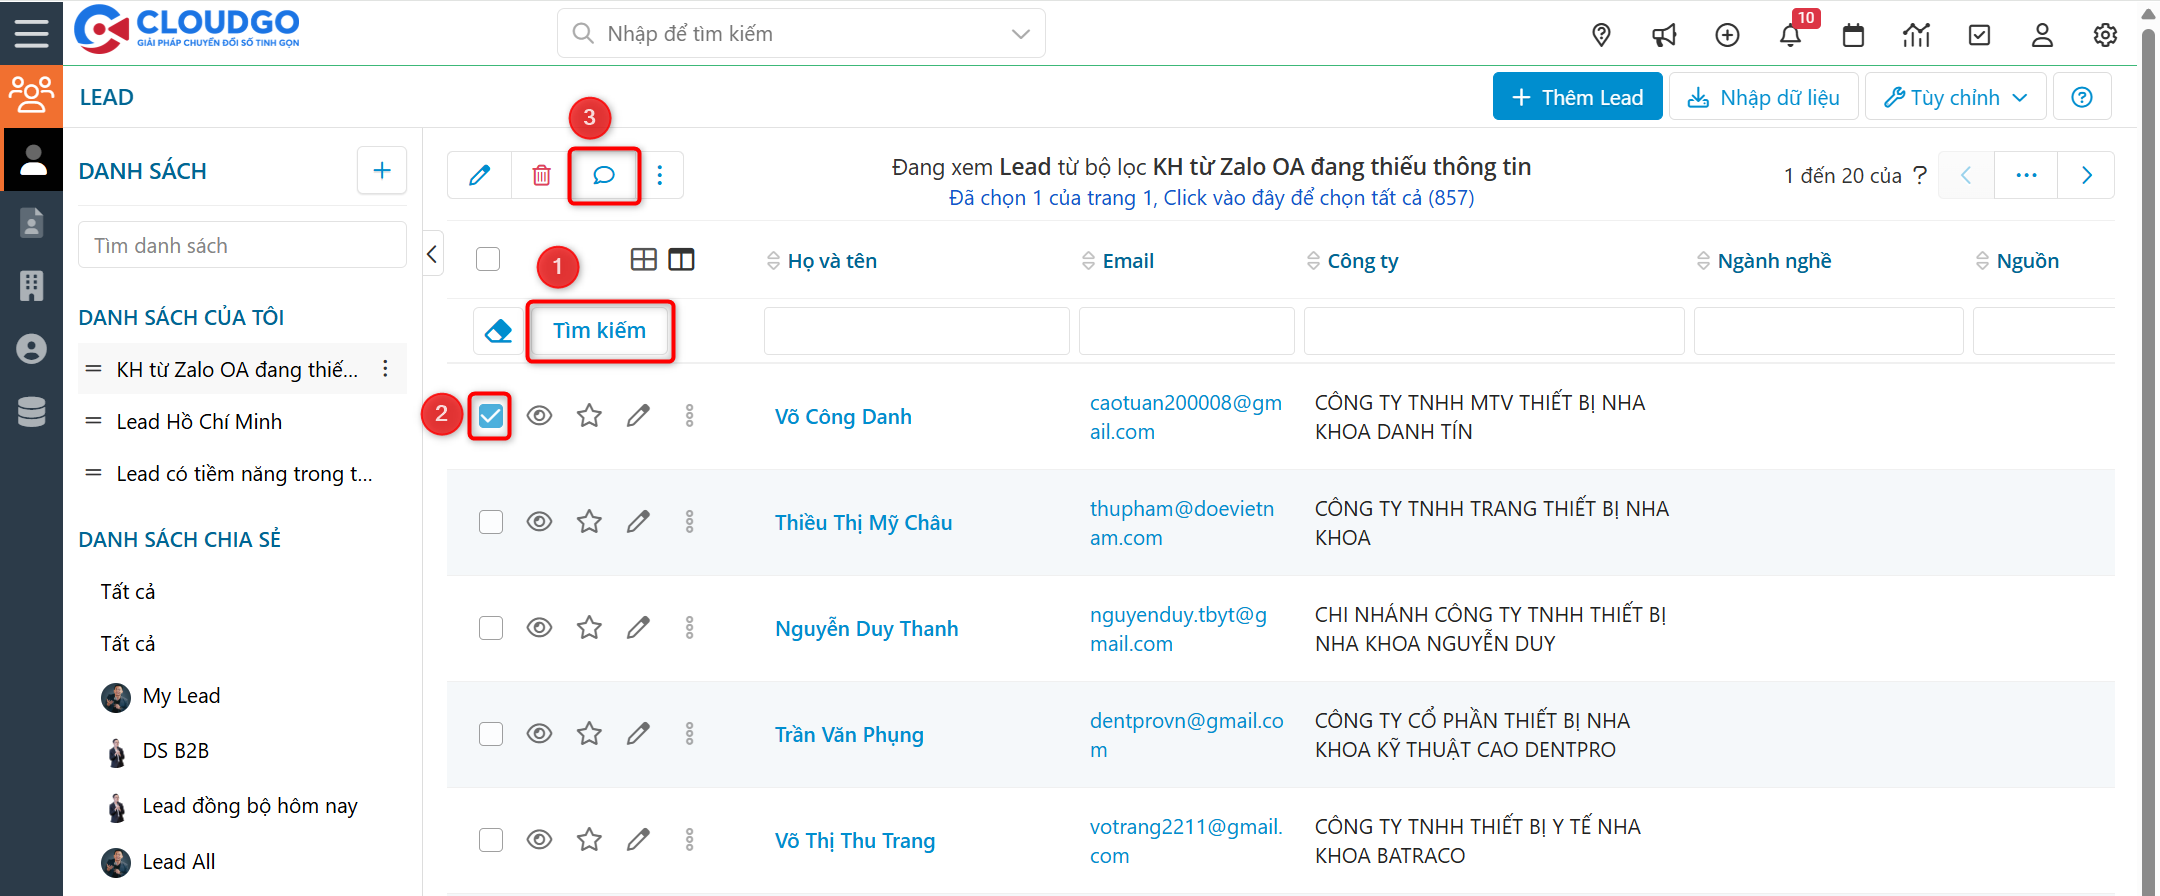Open the calendar icon in header
This screenshot has width=2160, height=896.
click(1853, 36)
